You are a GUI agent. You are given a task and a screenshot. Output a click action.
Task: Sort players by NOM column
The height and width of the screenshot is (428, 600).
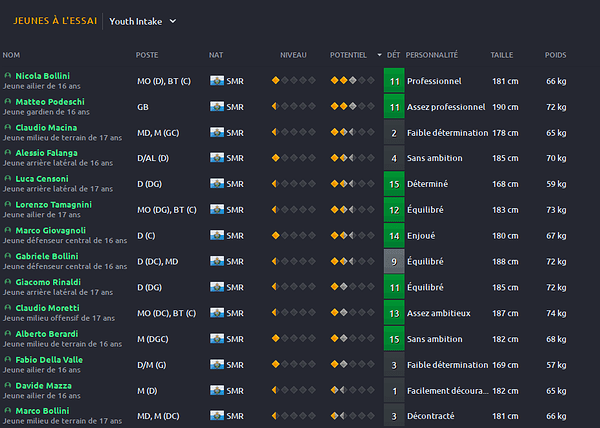[11, 55]
